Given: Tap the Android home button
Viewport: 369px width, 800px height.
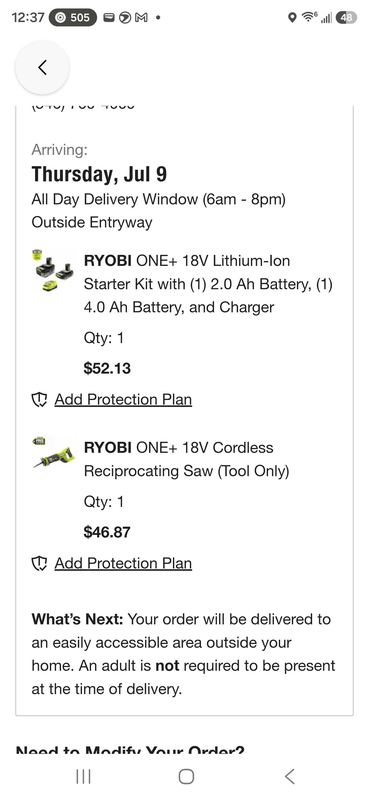Looking at the screenshot, I should point(186,777).
